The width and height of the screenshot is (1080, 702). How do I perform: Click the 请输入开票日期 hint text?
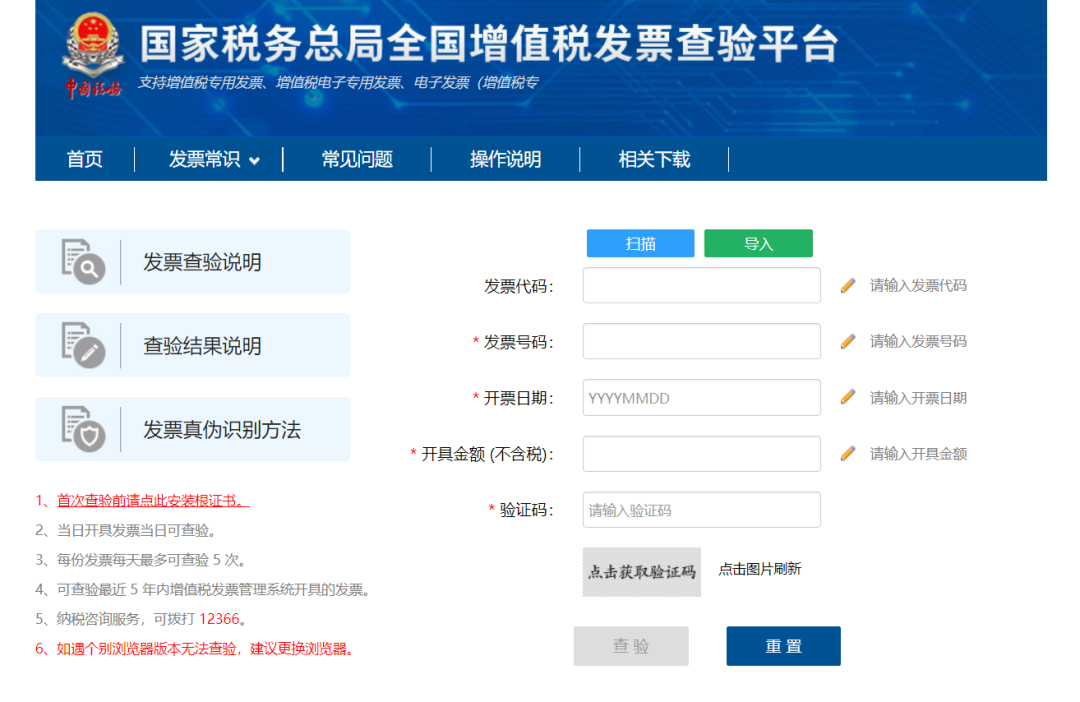pyautogui.click(x=918, y=398)
